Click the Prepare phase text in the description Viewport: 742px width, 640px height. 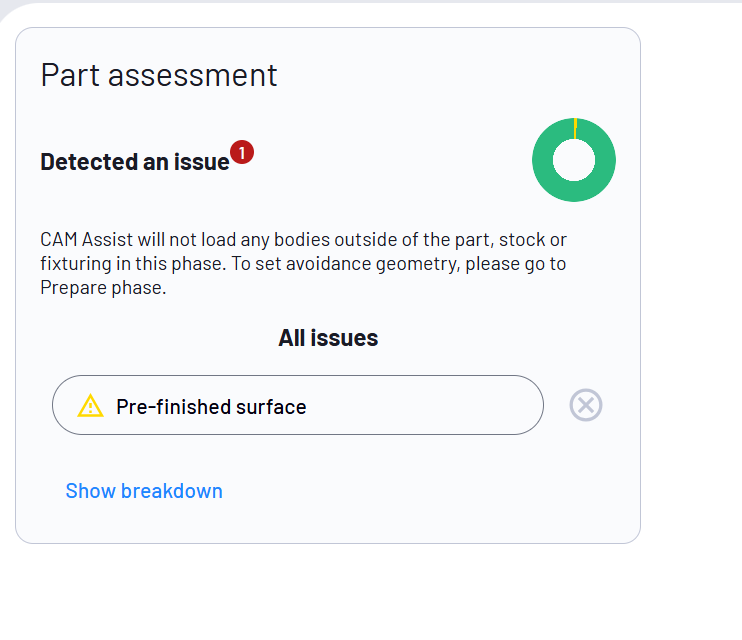click(x=103, y=288)
